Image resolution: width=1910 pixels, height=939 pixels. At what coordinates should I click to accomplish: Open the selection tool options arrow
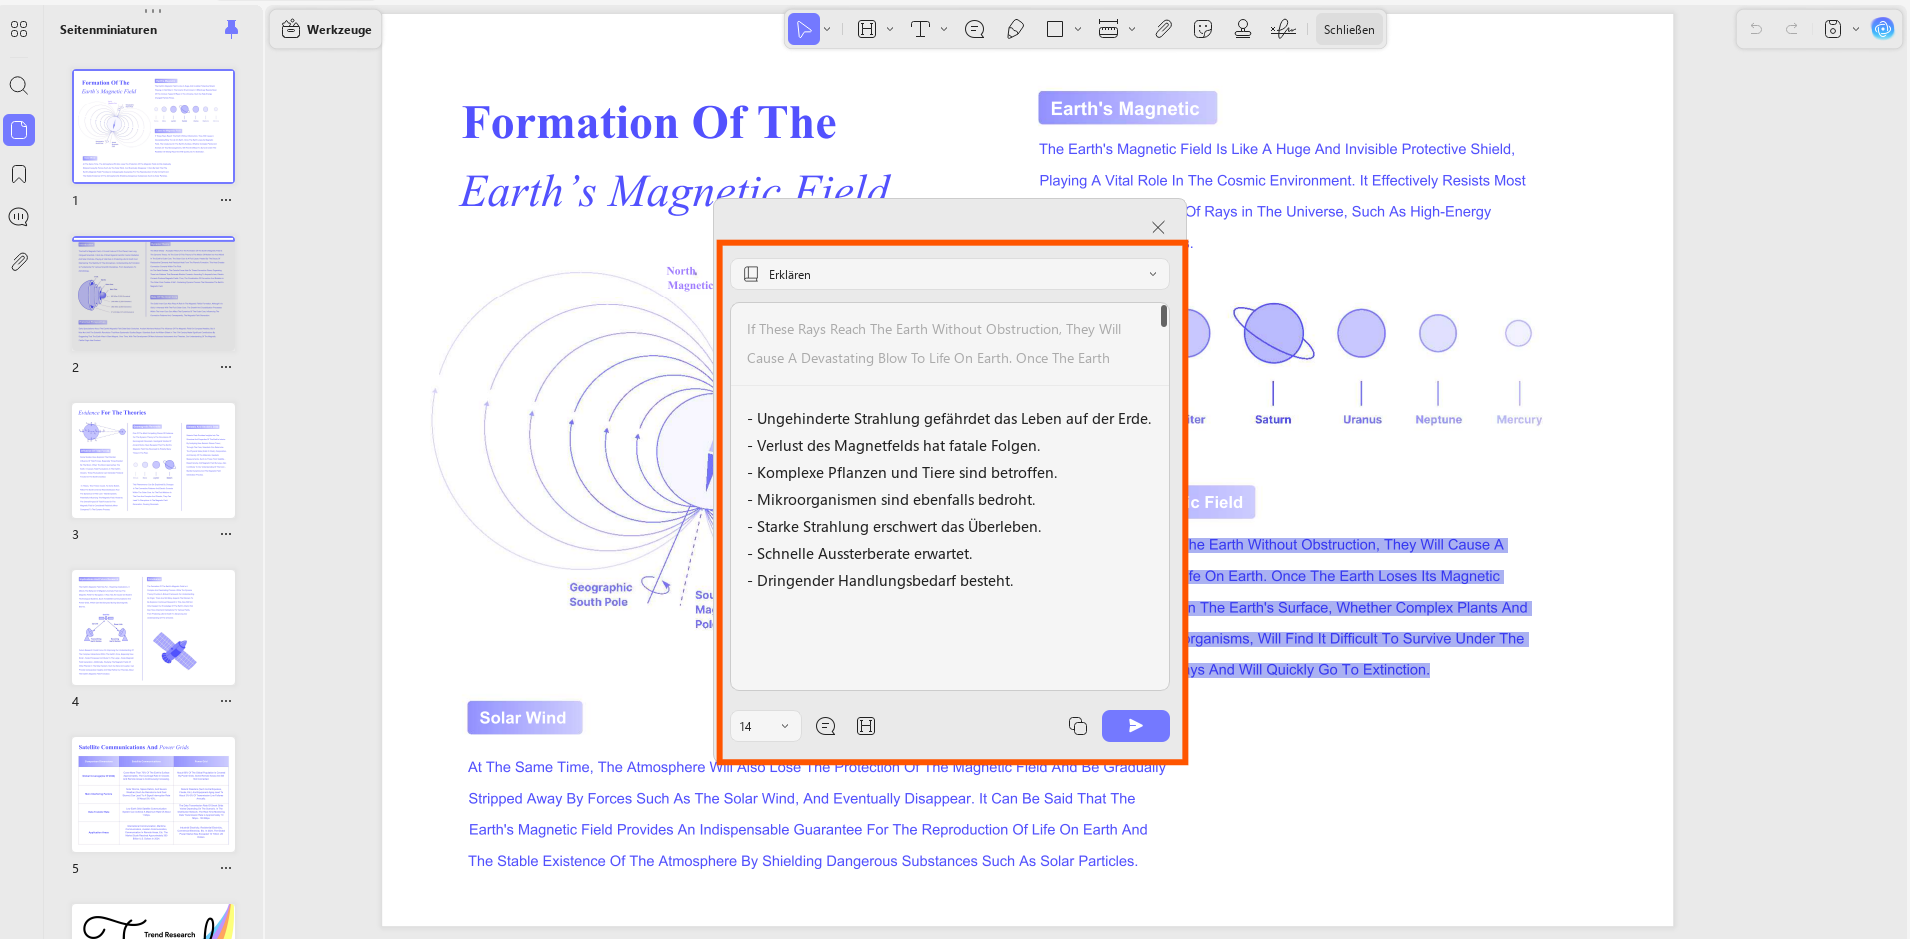coord(827,30)
